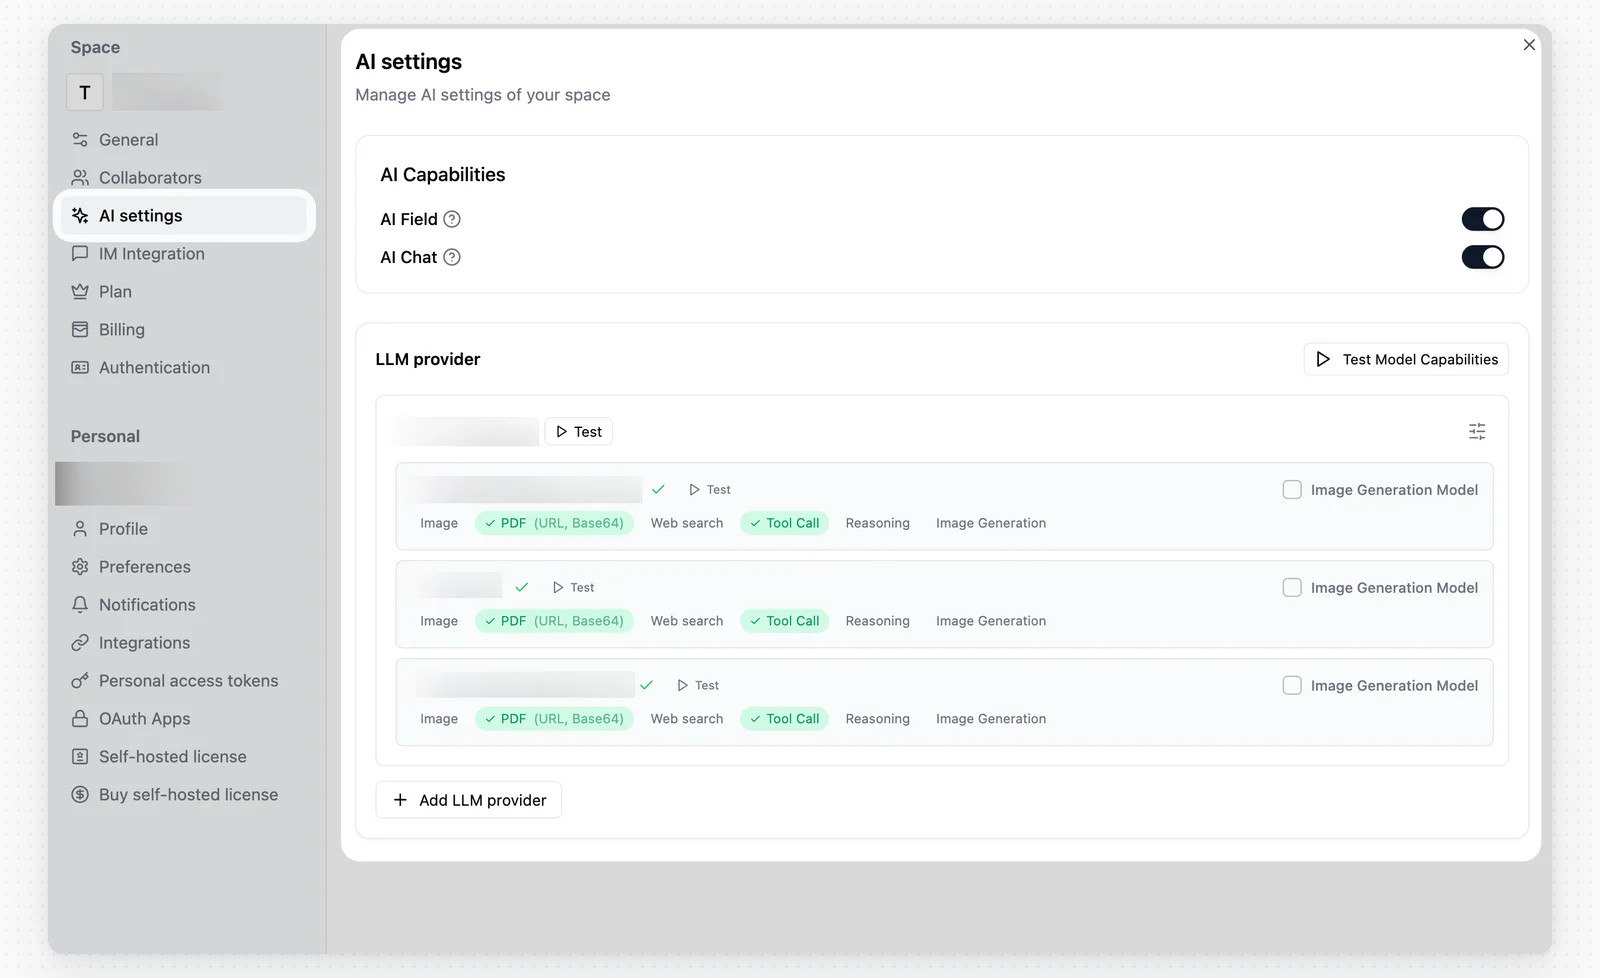Show help for AI Chat
The image size is (1600, 978).
click(452, 257)
